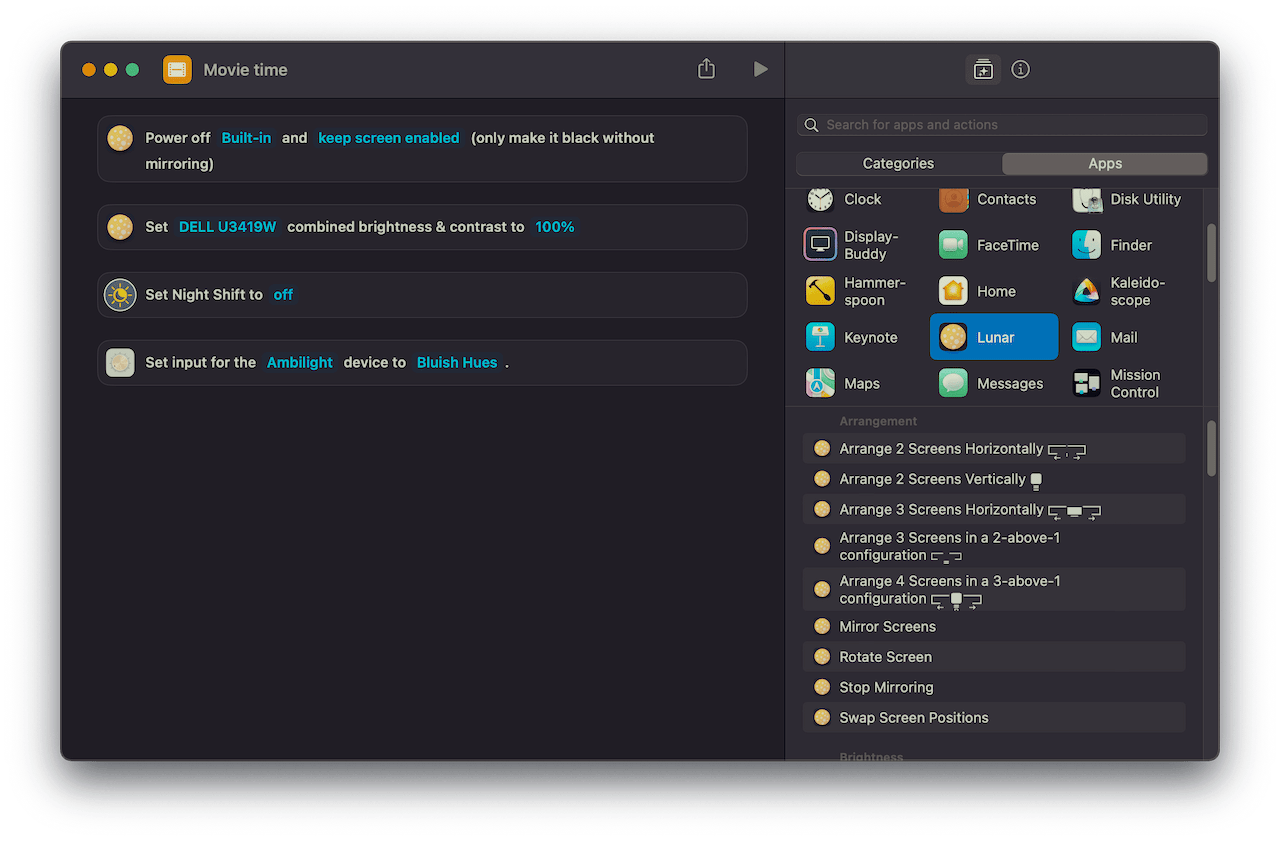Add Arrange 2 Screens Horizontally action

(994, 449)
